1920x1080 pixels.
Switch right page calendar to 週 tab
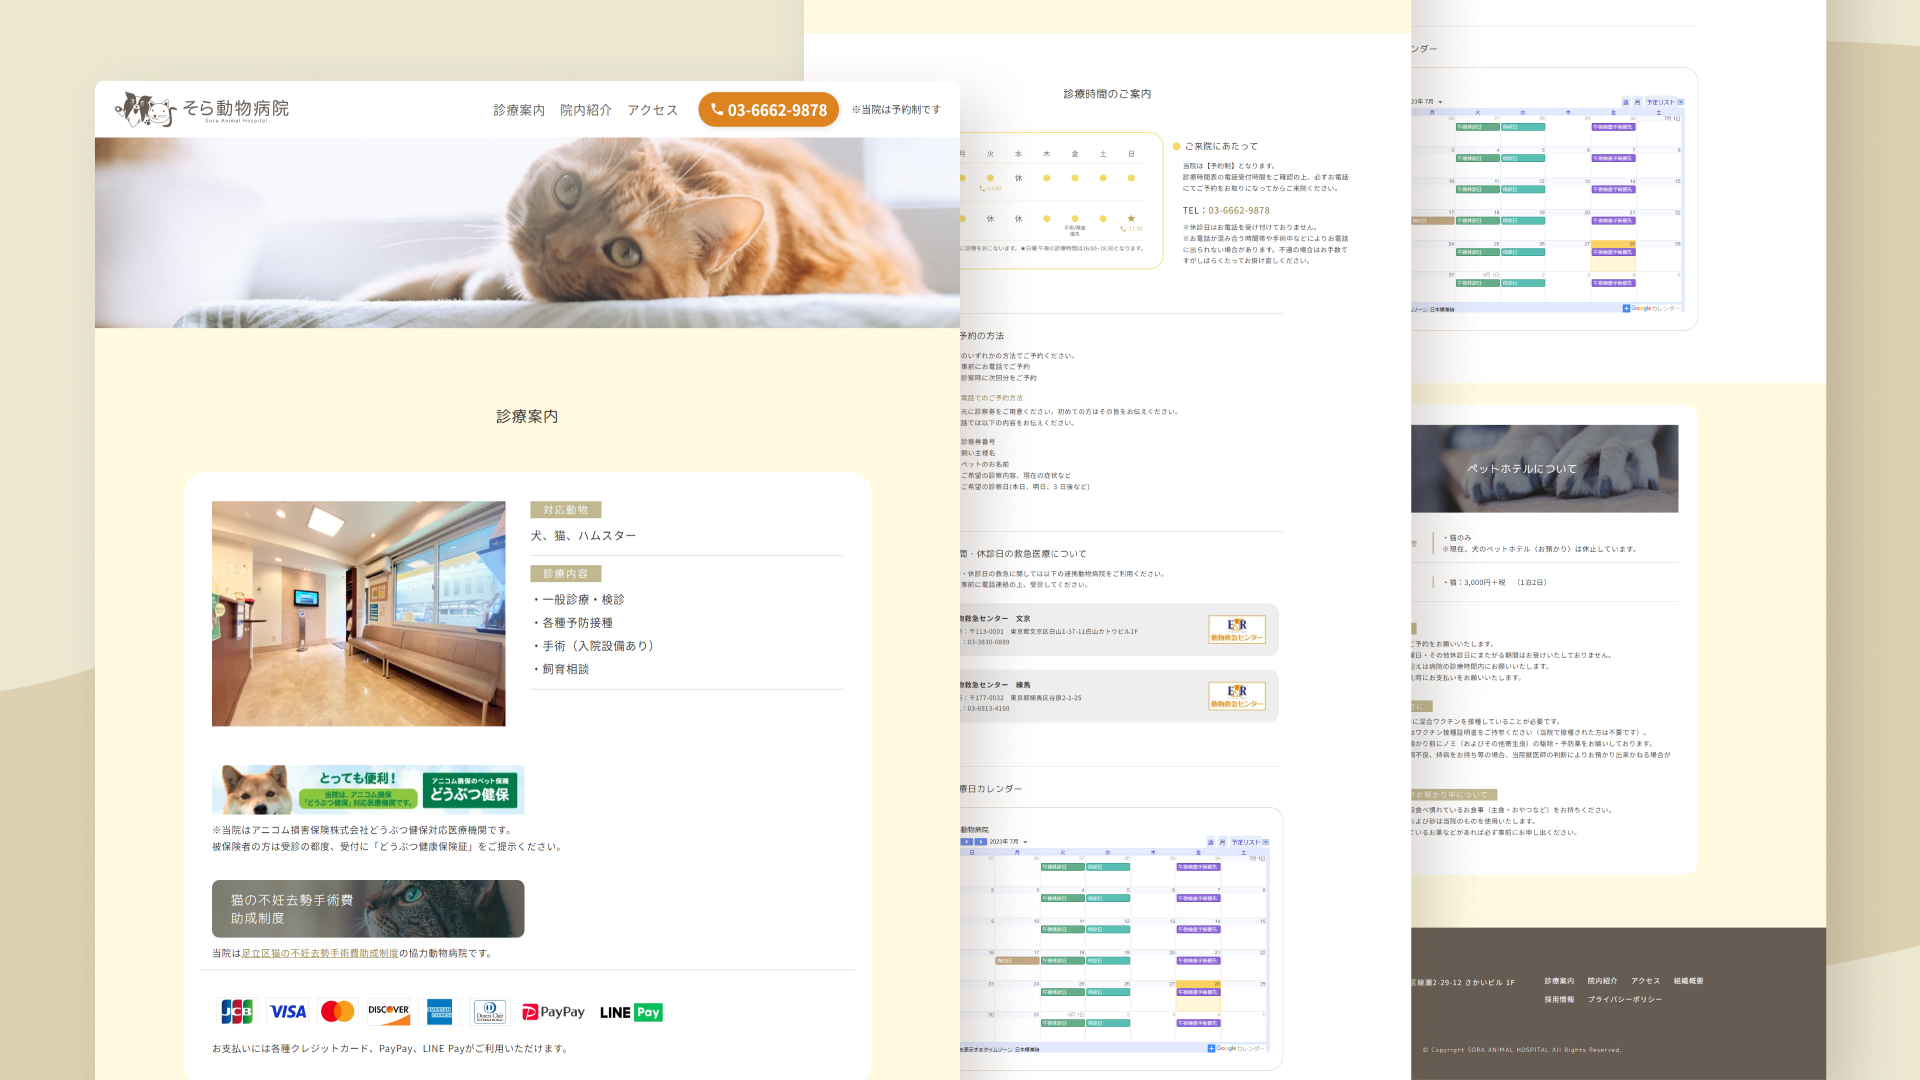tap(1626, 102)
